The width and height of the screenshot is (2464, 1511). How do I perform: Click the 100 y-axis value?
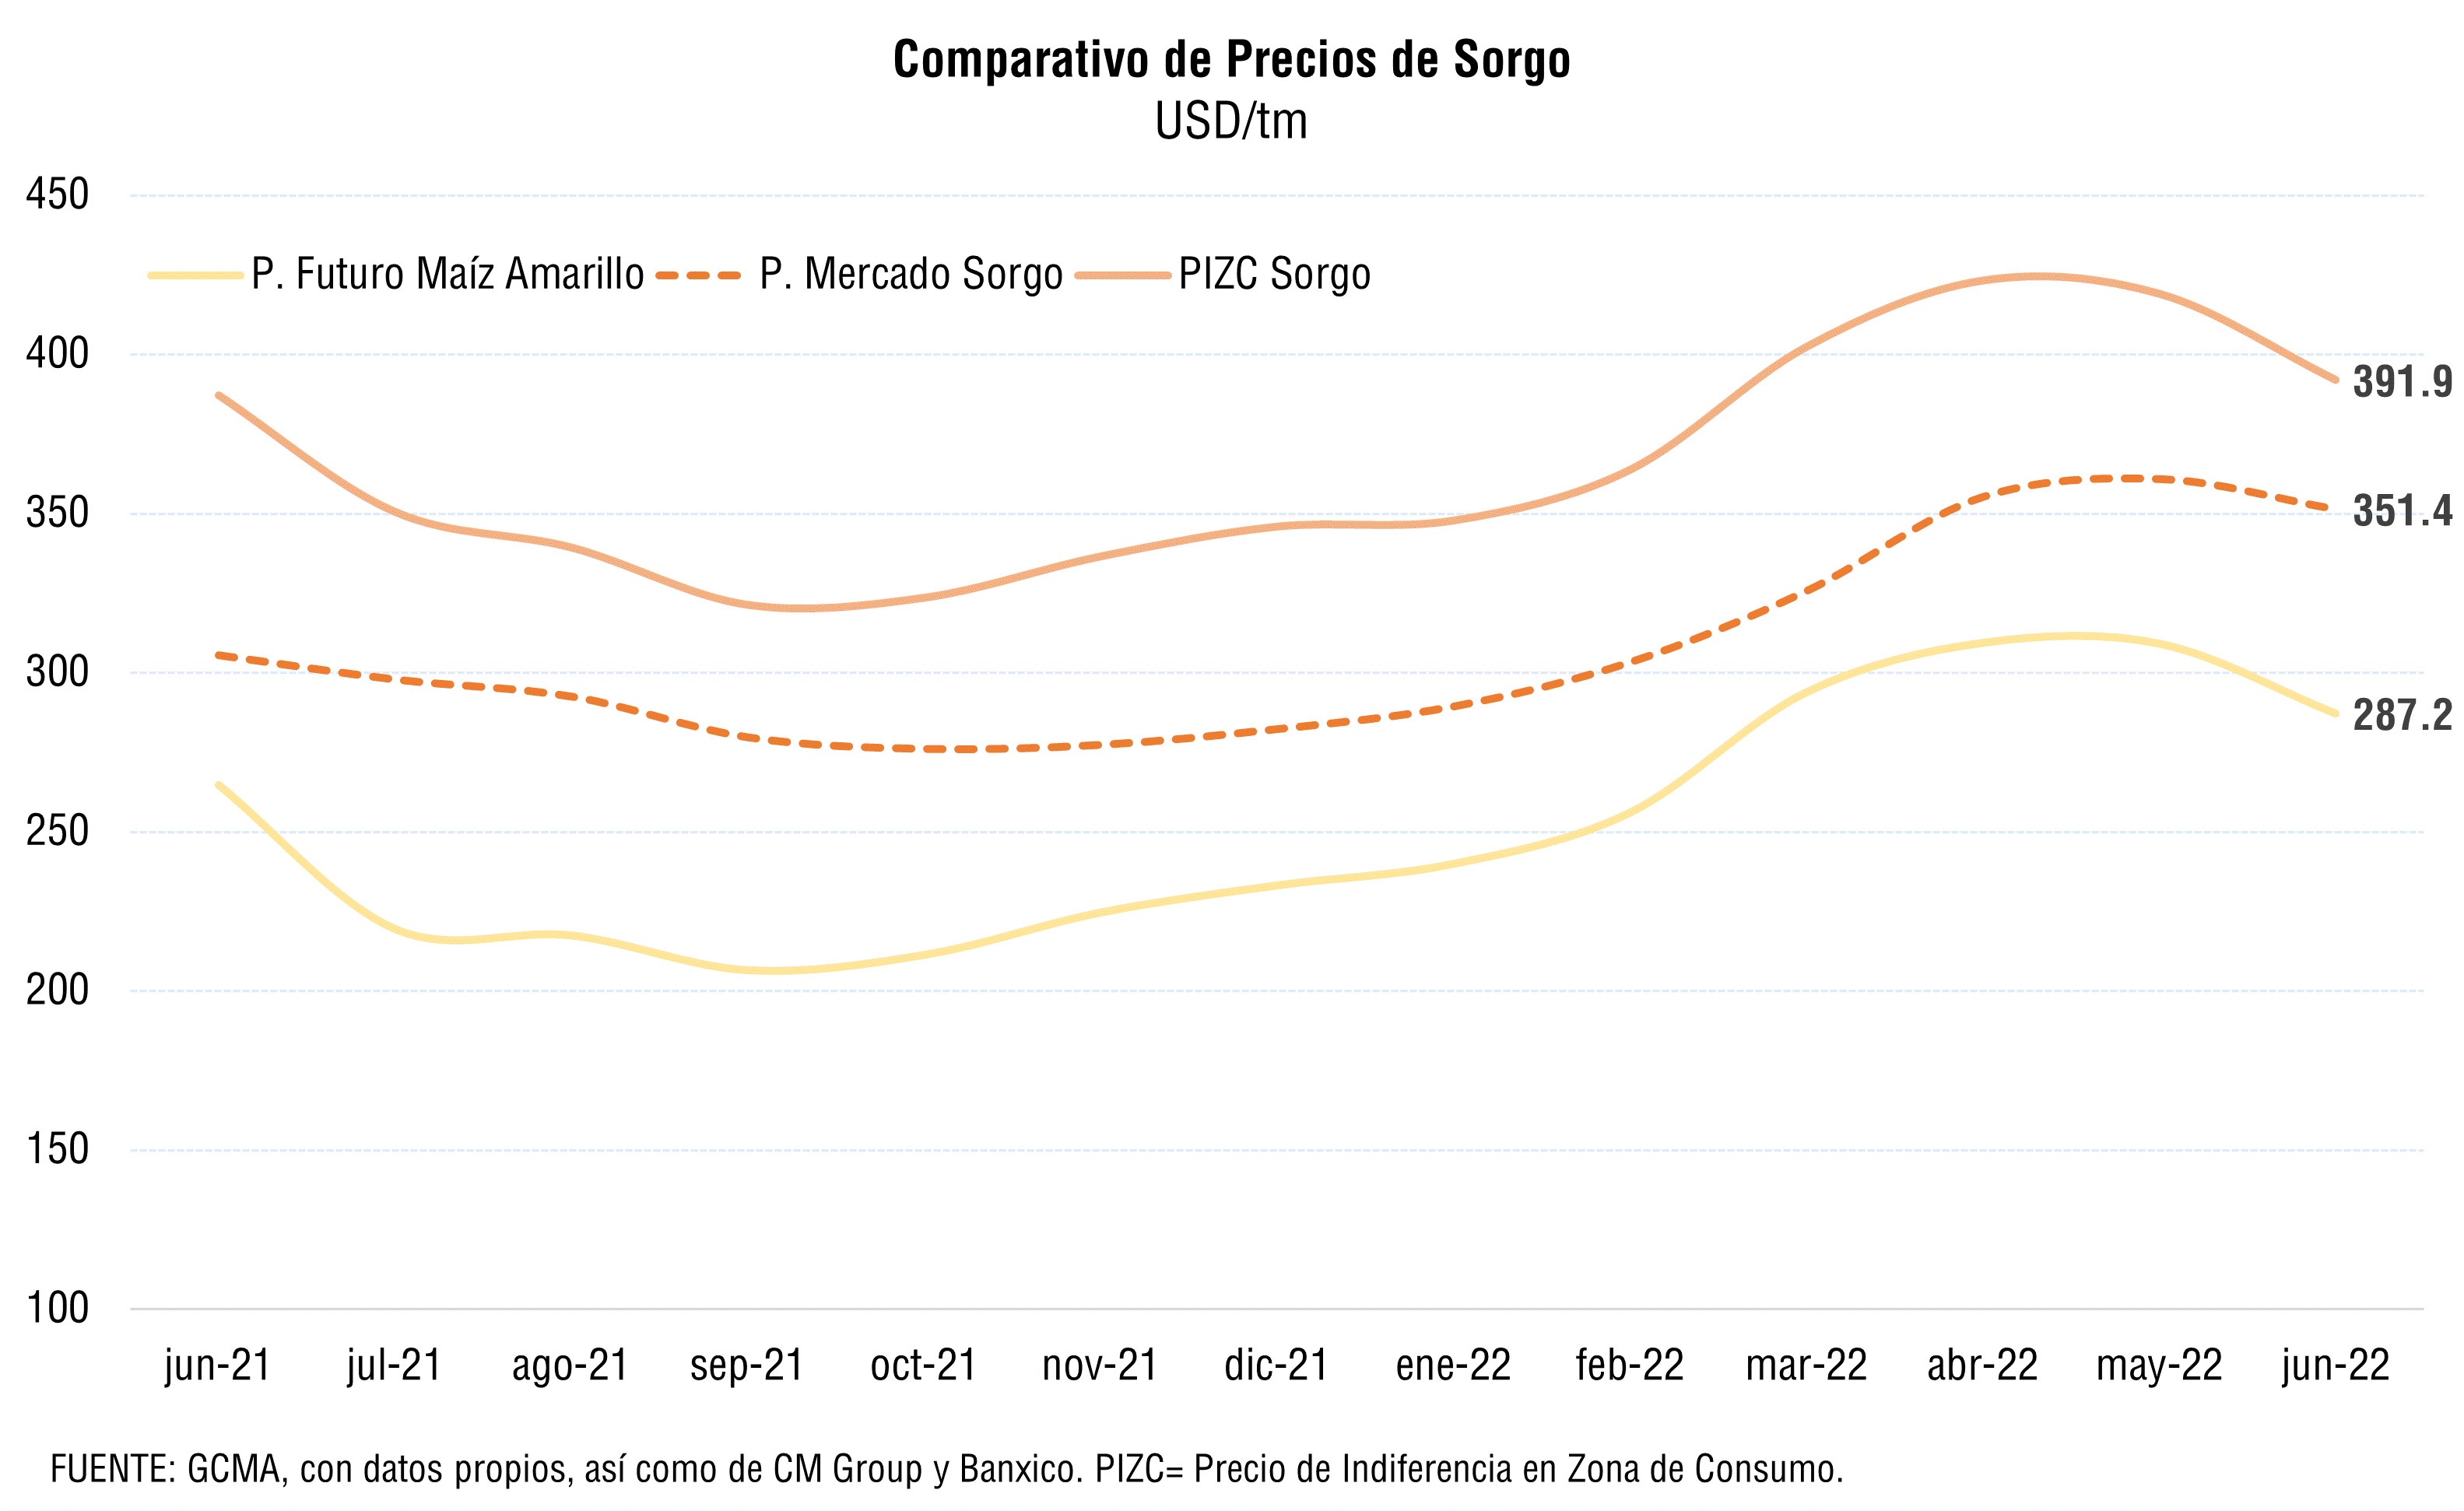(x=58, y=1309)
